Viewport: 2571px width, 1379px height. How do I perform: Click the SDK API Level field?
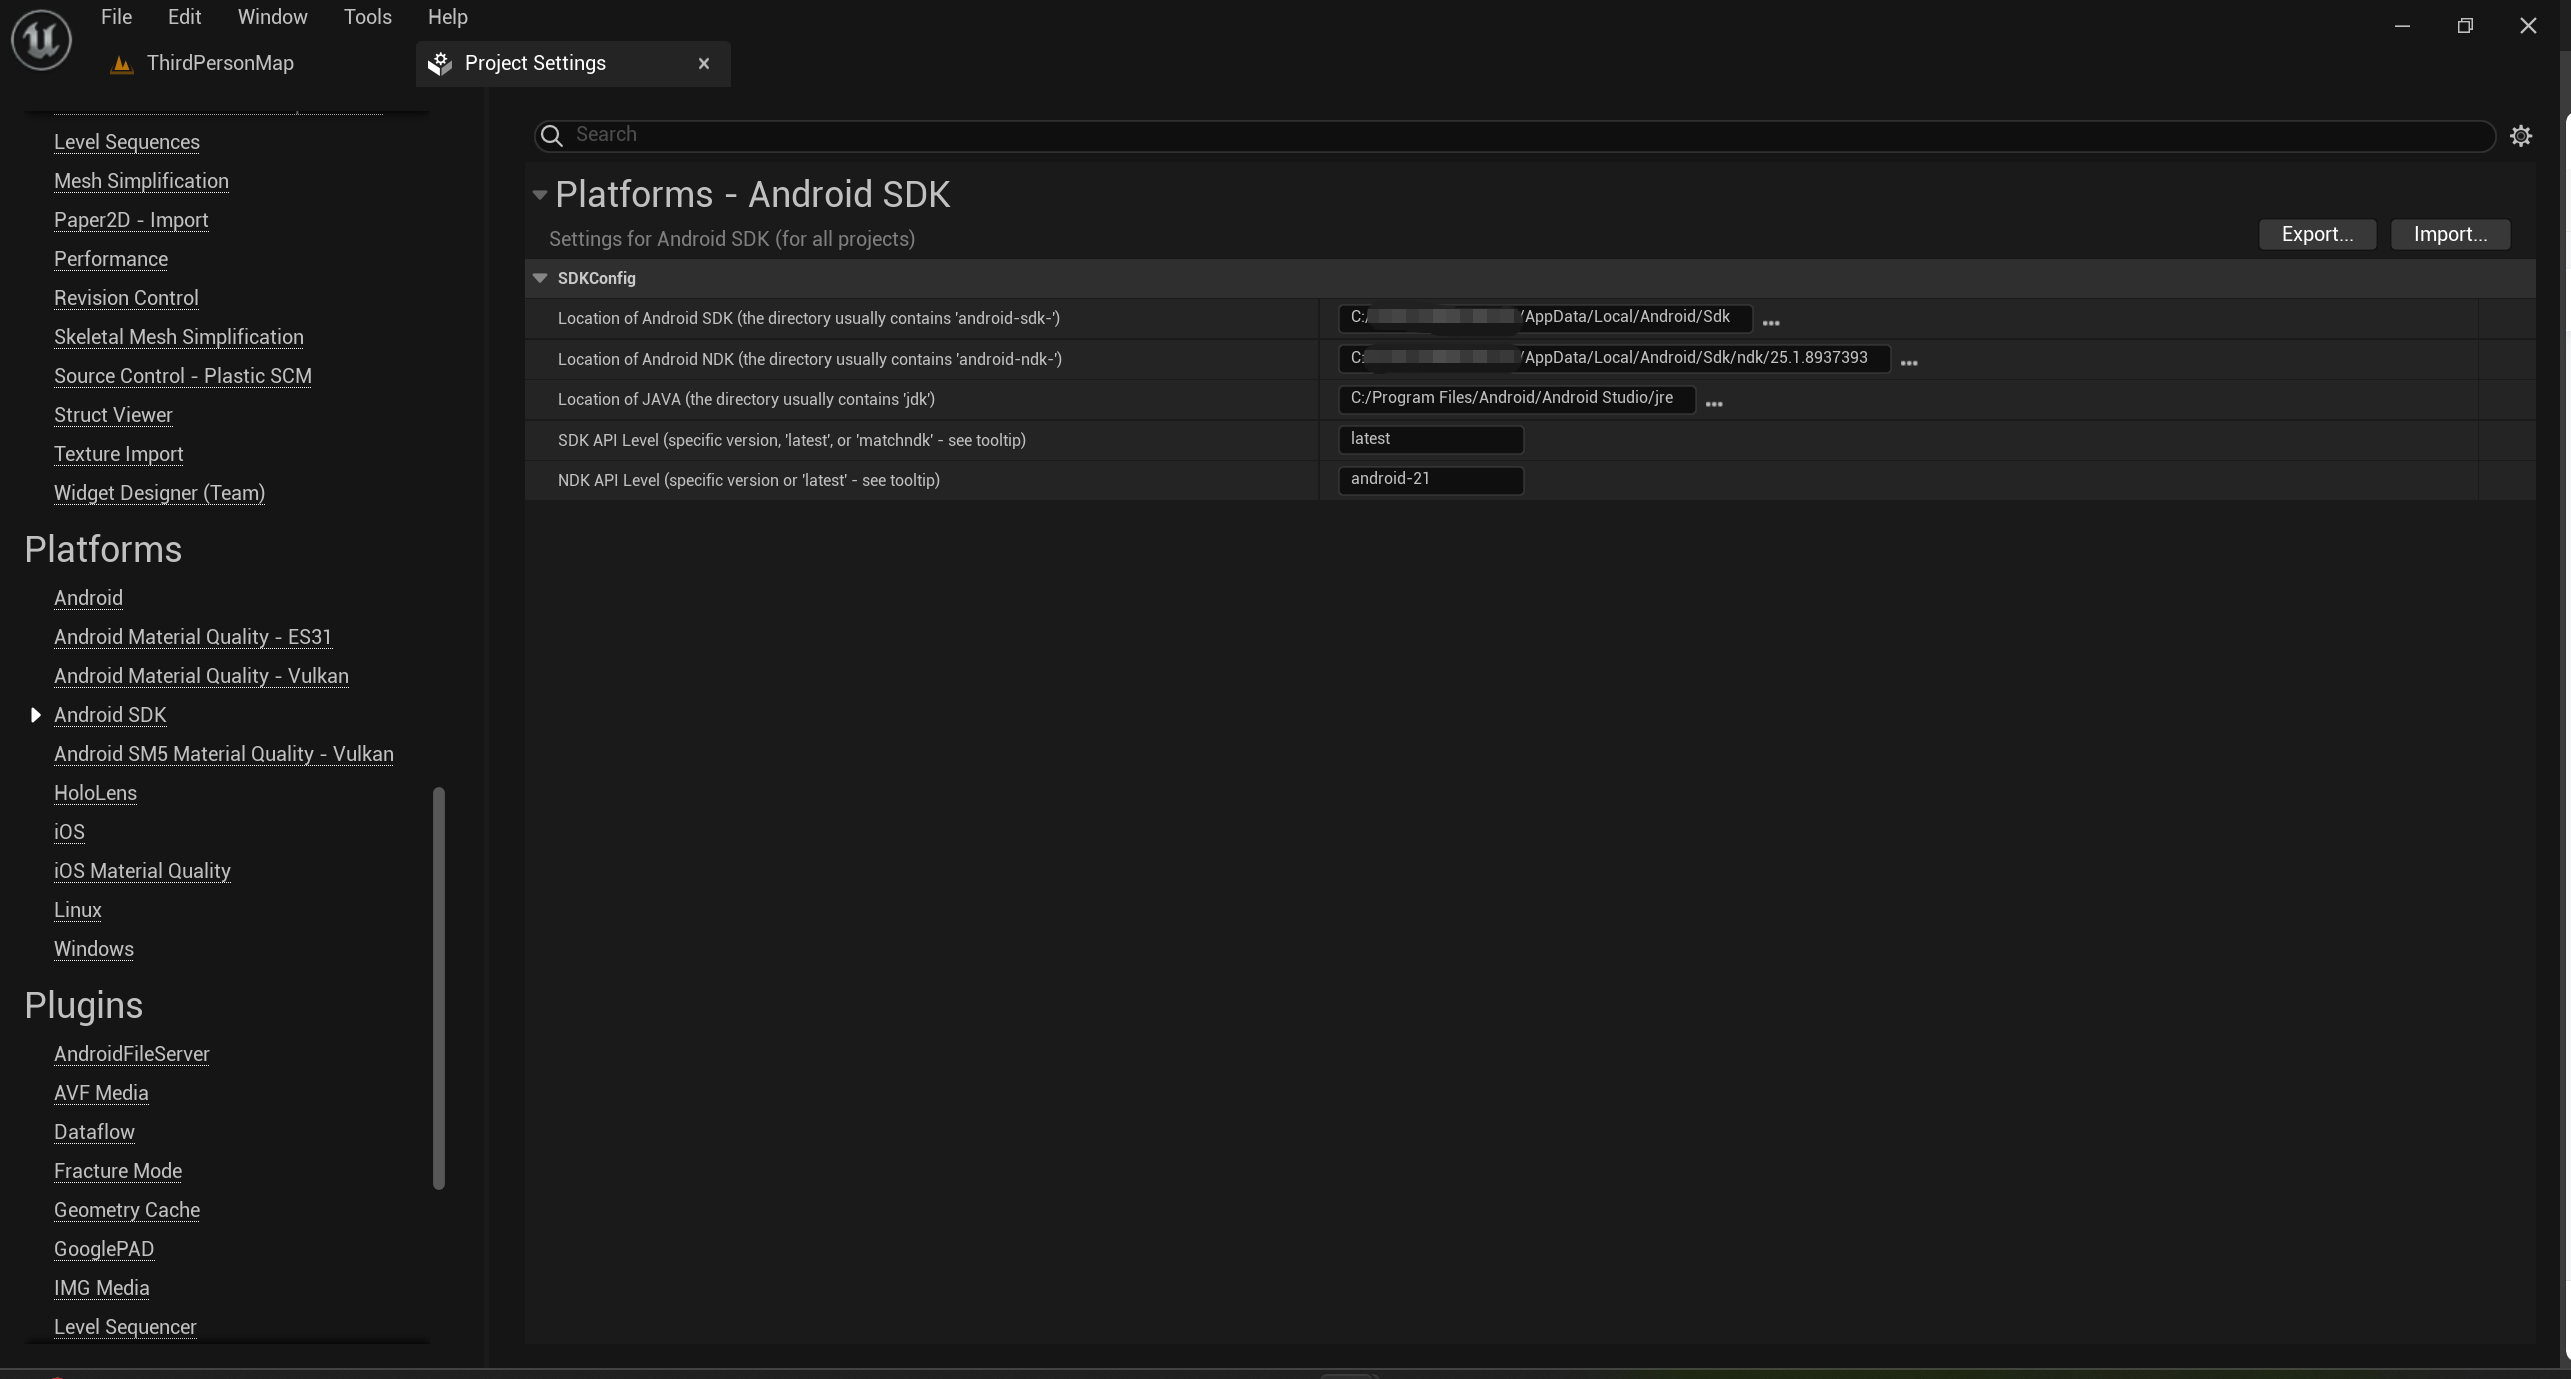(1430, 439)
